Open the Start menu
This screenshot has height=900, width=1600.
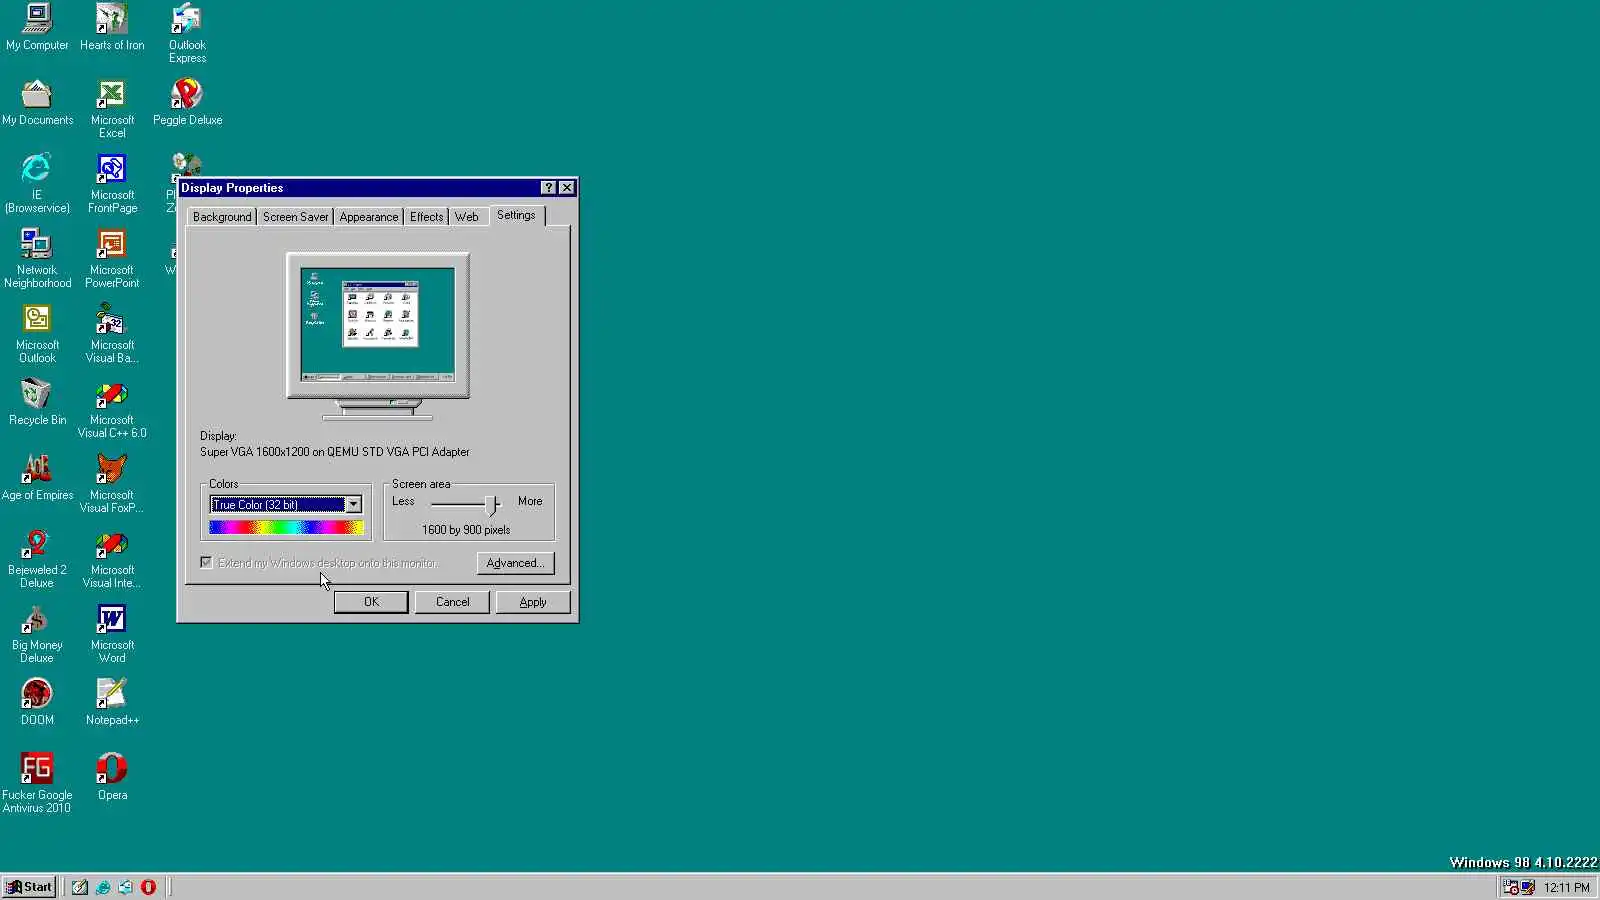[x=29, y=887]
